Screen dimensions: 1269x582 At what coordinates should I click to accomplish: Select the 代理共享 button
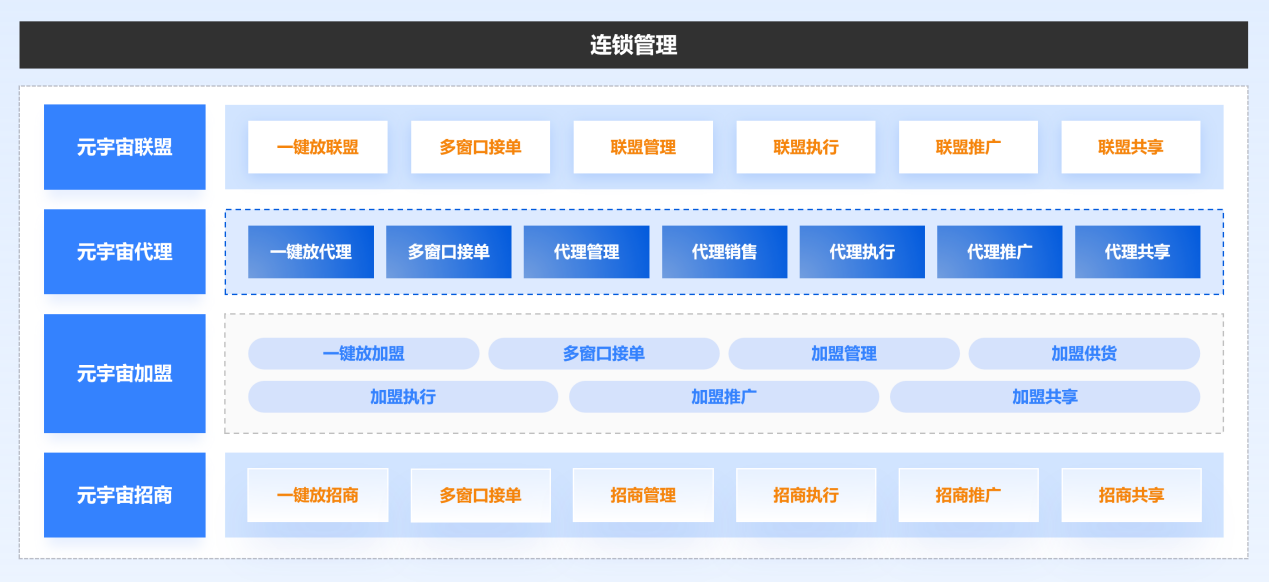1137,252
